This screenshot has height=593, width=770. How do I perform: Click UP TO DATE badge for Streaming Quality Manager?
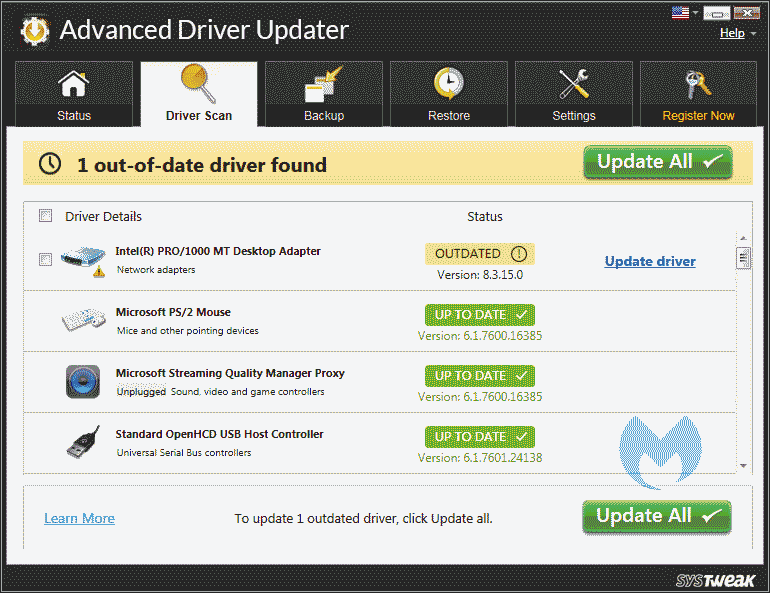point(480,376)
